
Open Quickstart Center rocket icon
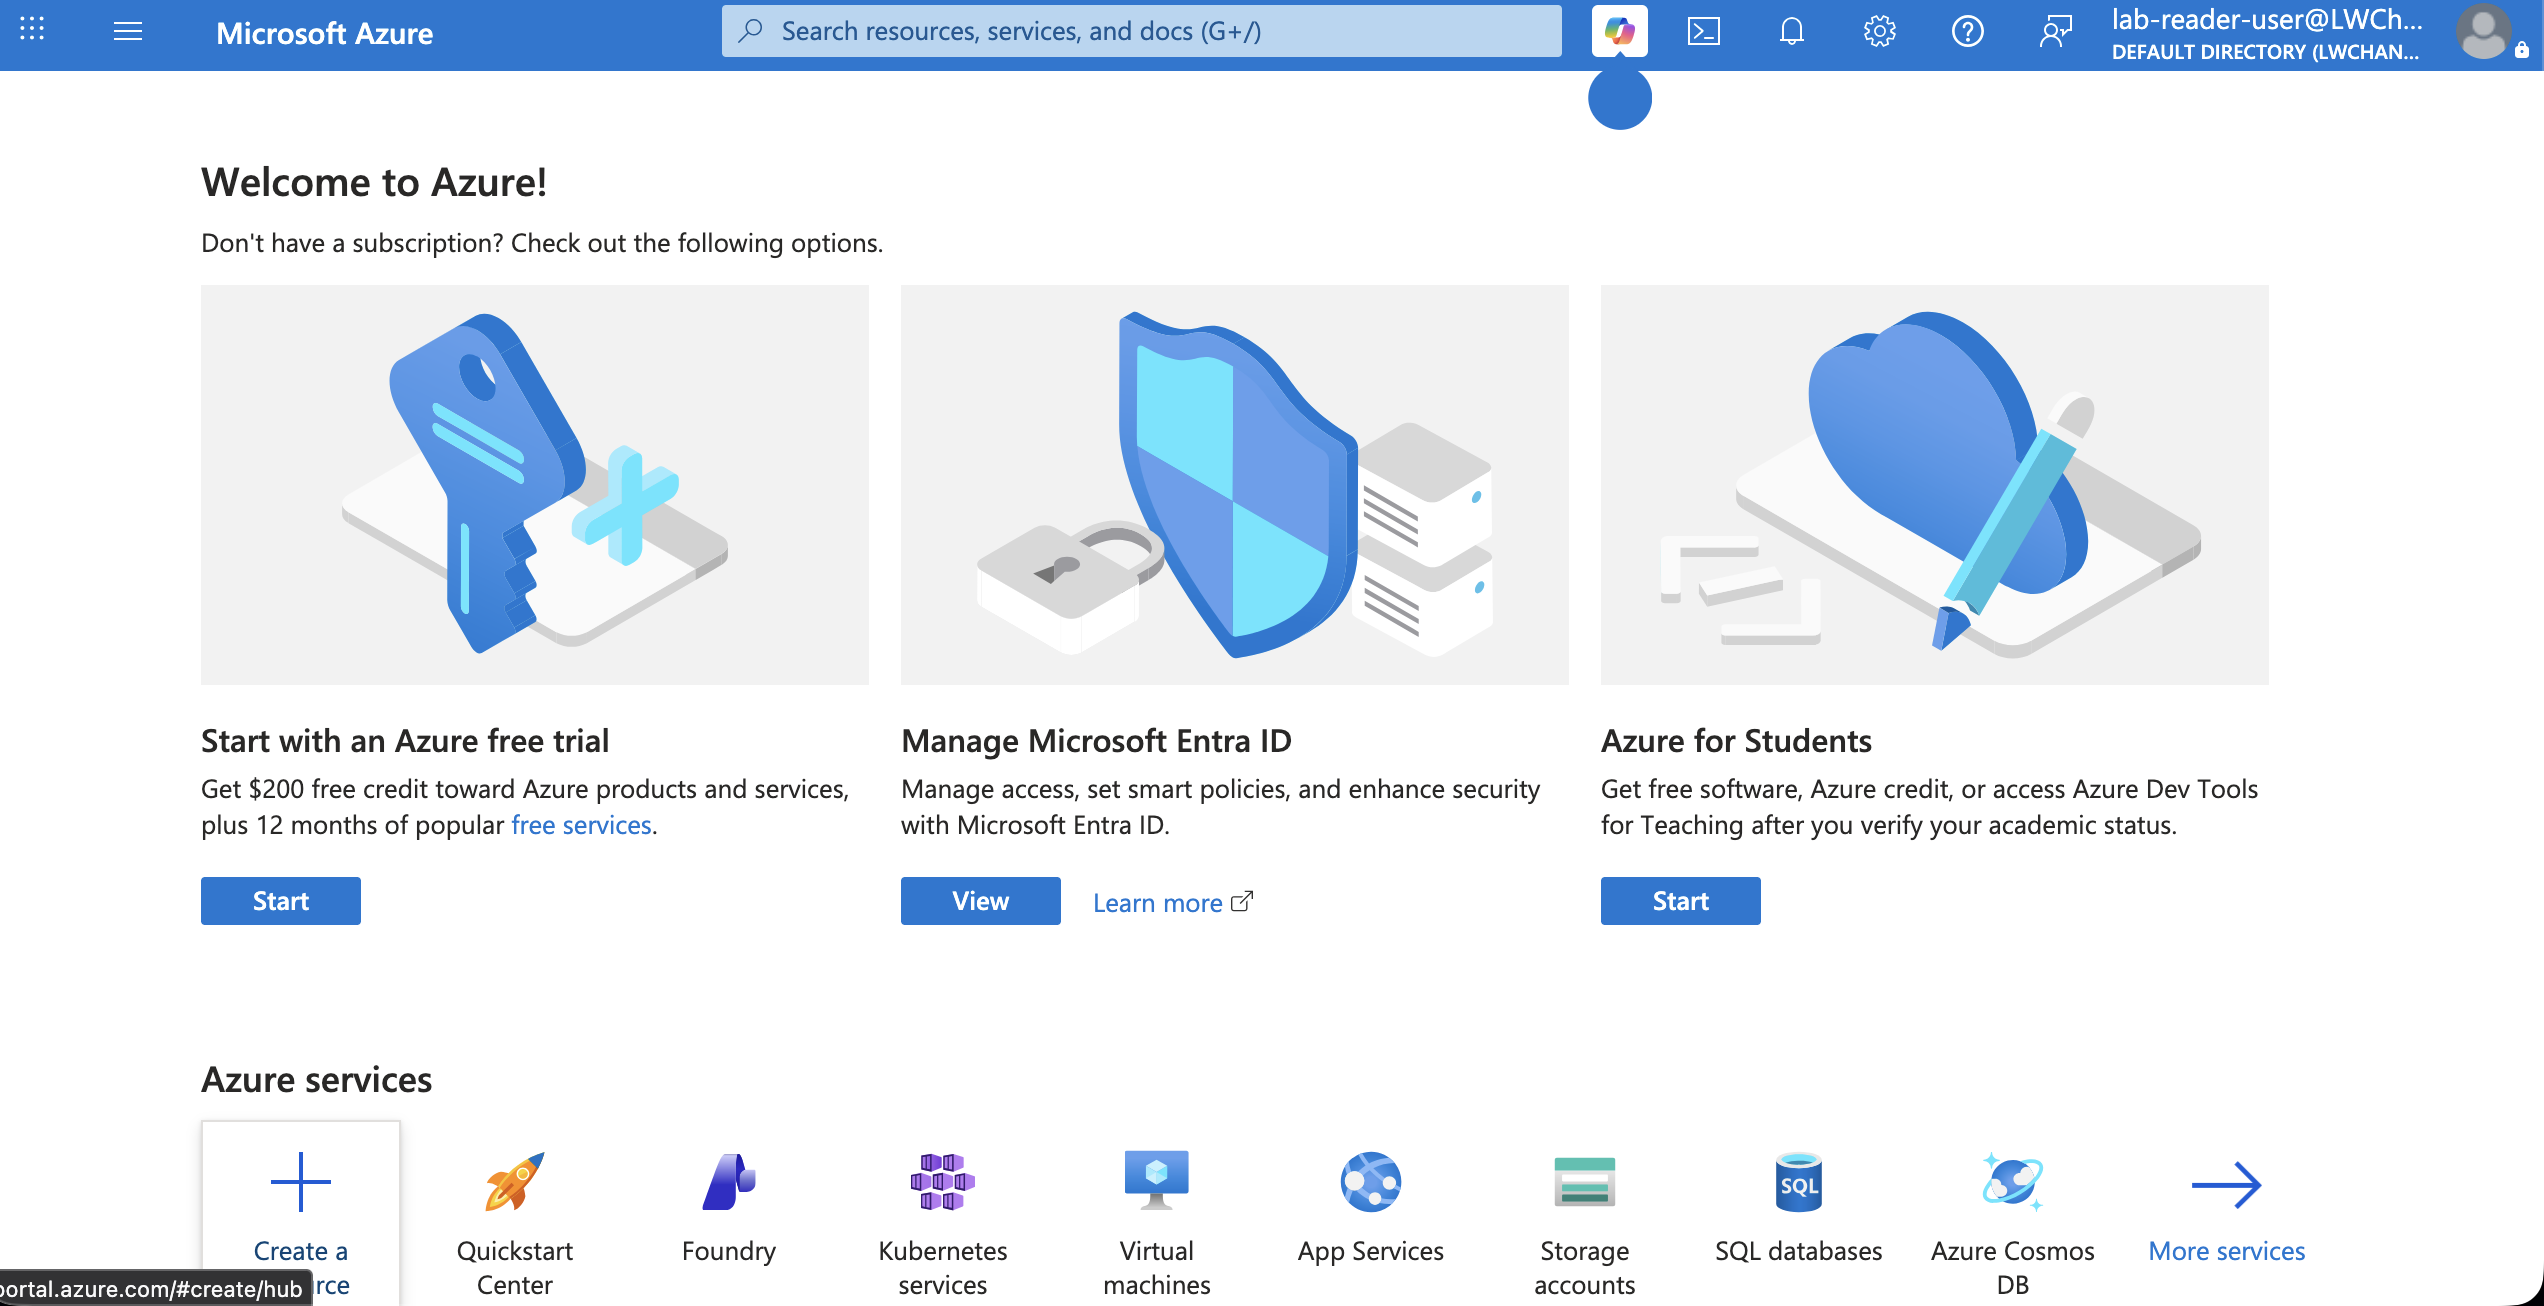(515, 1182)
